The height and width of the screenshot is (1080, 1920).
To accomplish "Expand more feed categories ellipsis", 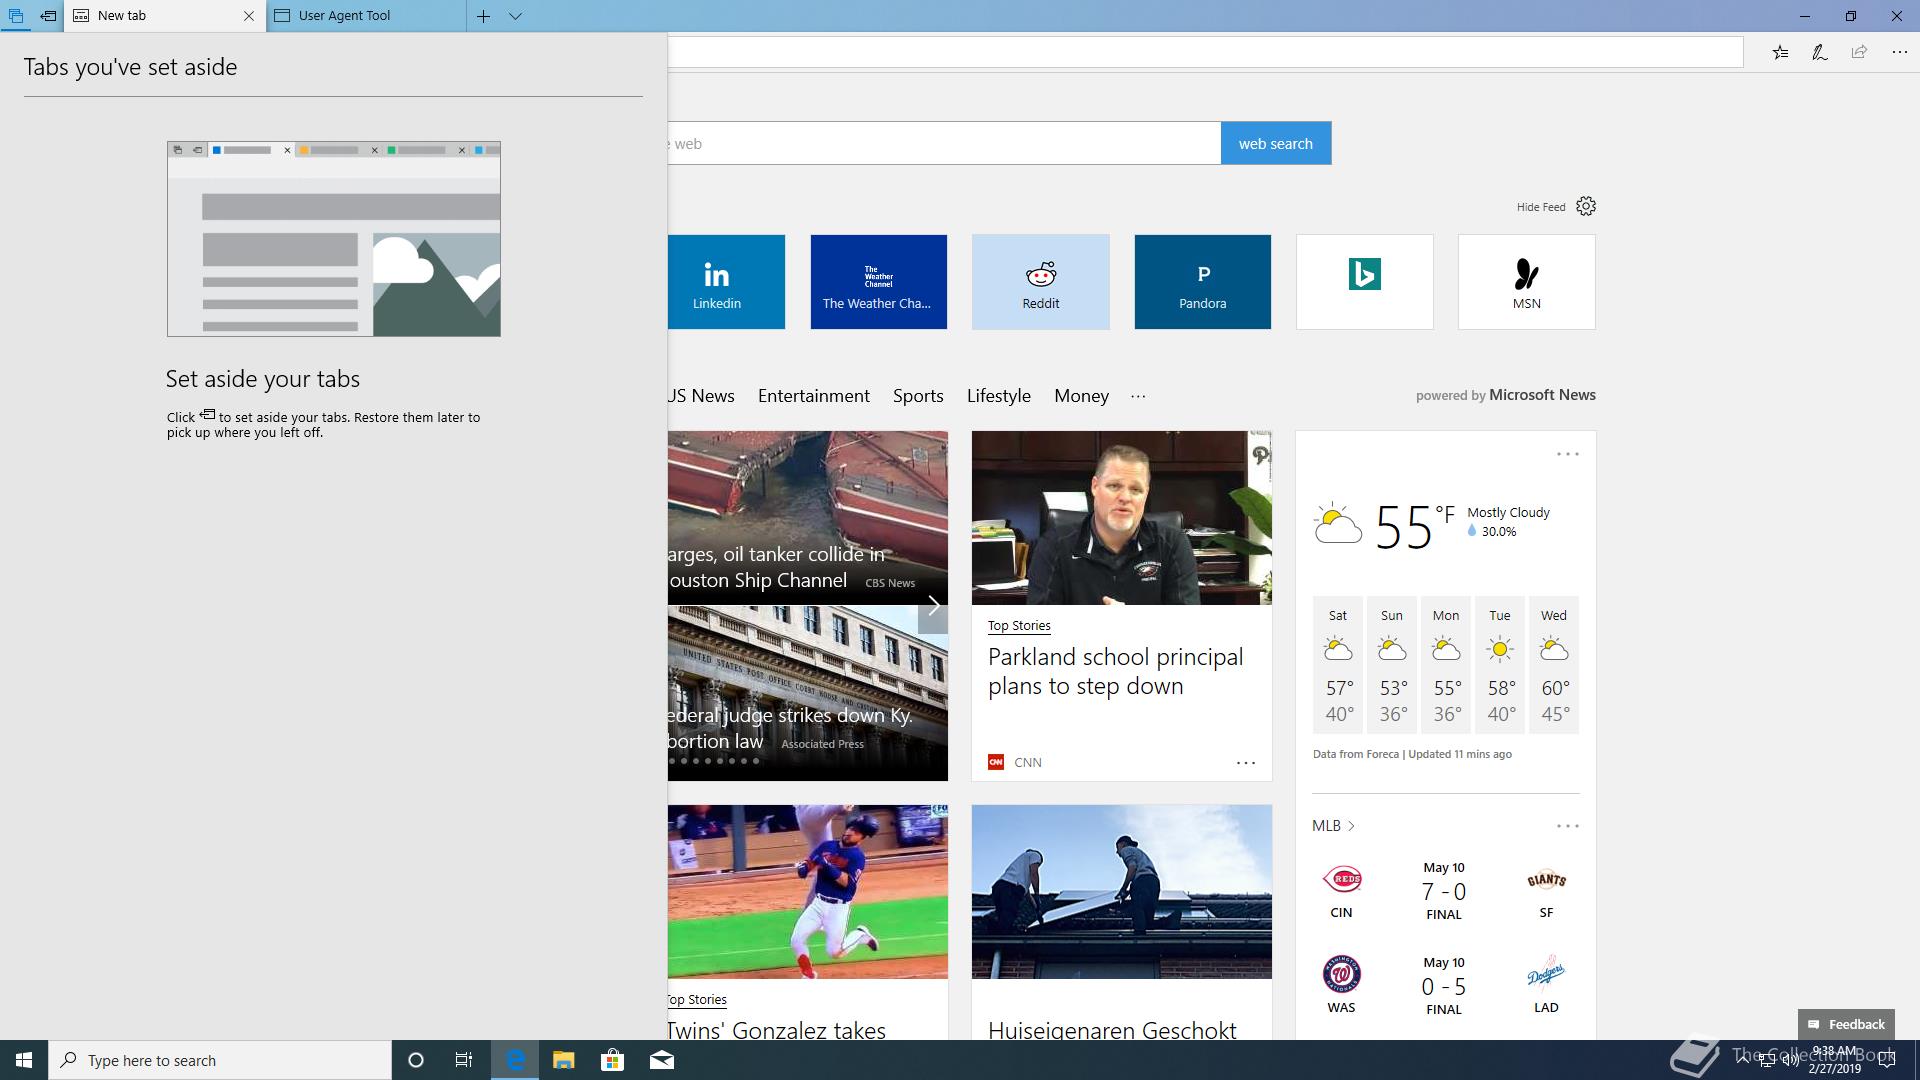I will pos(1138,396).
